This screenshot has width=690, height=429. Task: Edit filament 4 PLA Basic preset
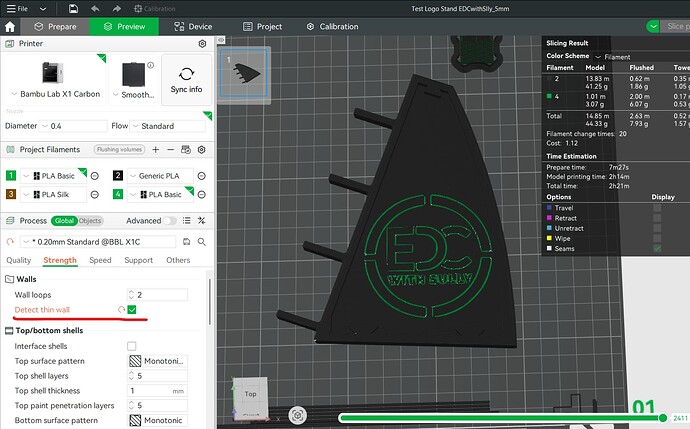tap(202, 194)
